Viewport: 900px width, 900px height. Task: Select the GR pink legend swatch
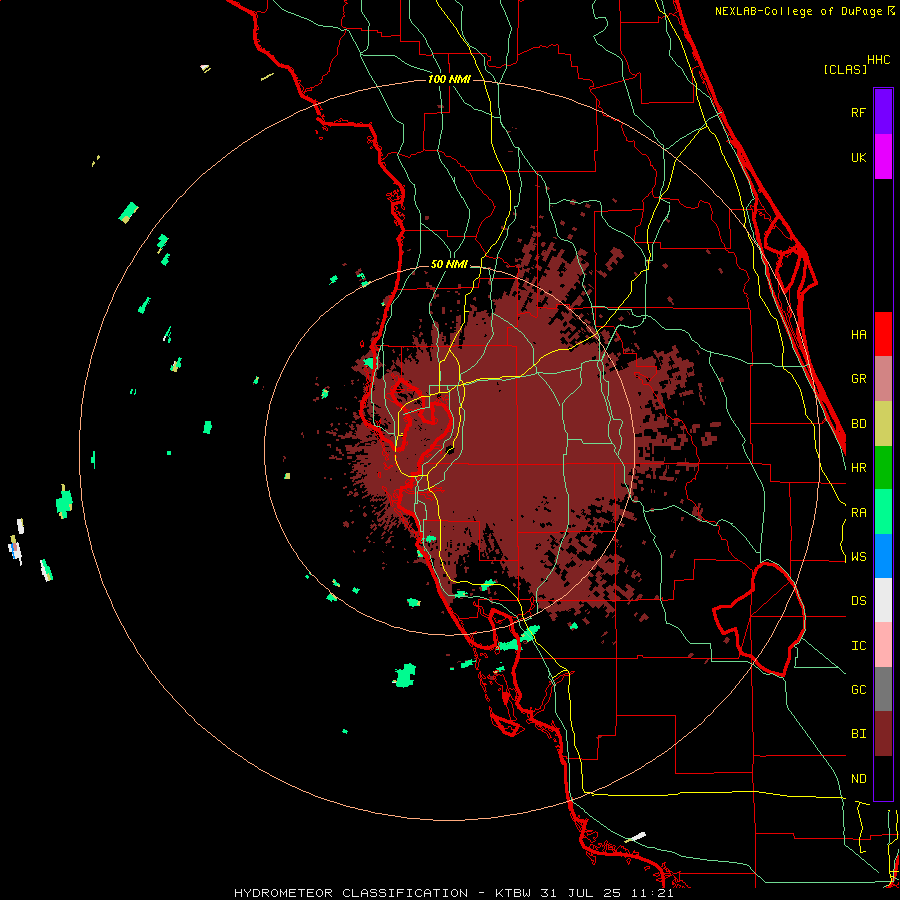pyautogui.click(x=883, y=379)
